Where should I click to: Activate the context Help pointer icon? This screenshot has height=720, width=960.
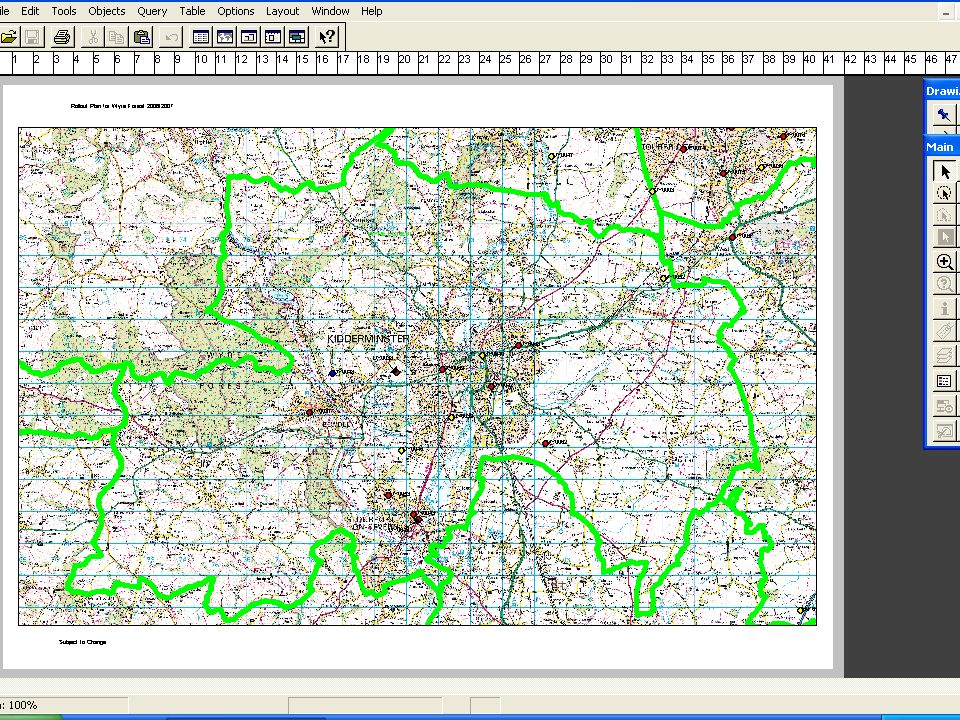[x=326, y=37]
